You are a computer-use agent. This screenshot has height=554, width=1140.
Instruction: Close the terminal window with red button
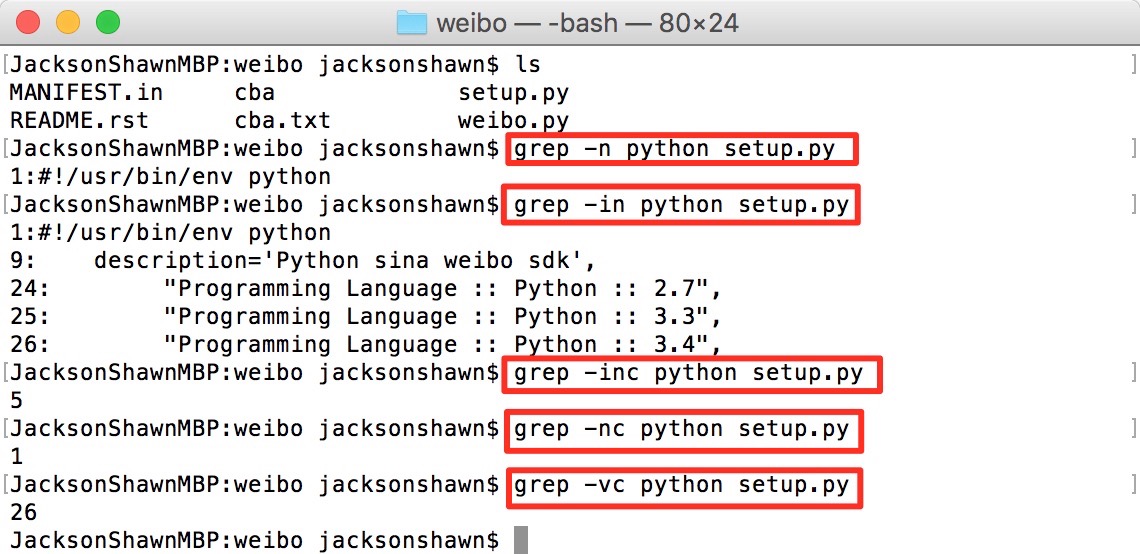click(28, 23)
